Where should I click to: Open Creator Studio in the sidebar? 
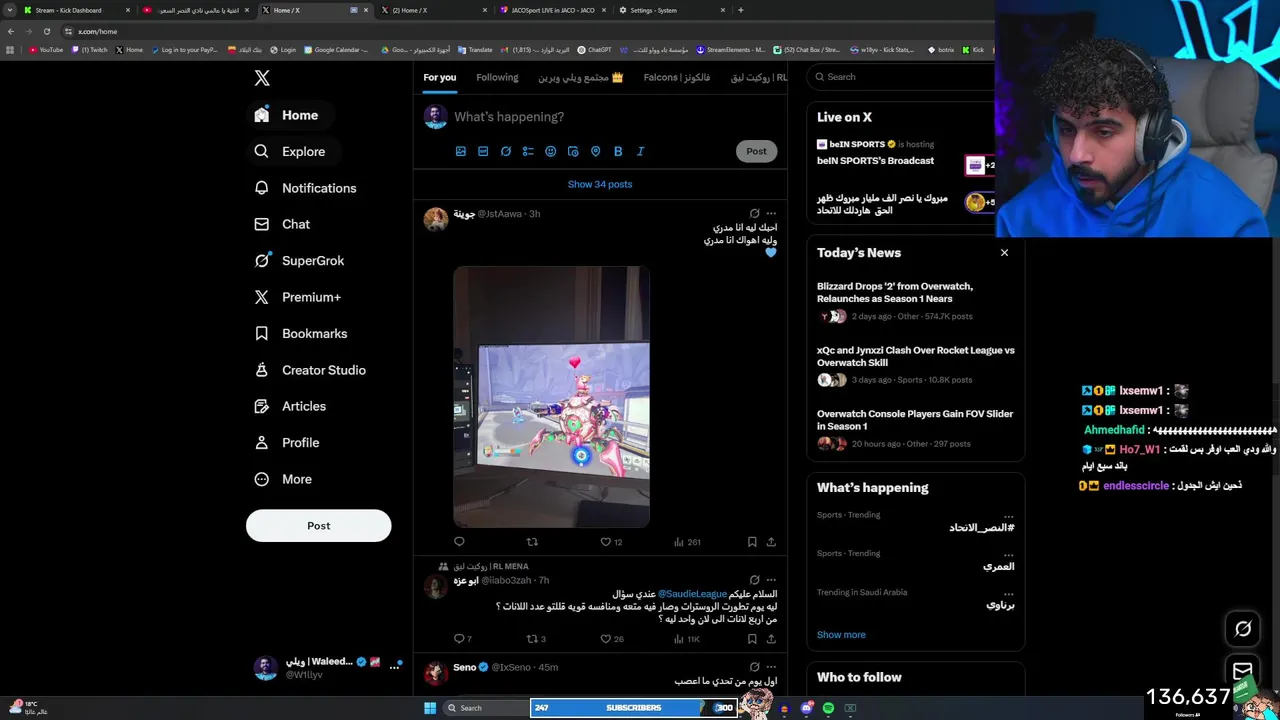pyautogui.click(x=310, y=370)
